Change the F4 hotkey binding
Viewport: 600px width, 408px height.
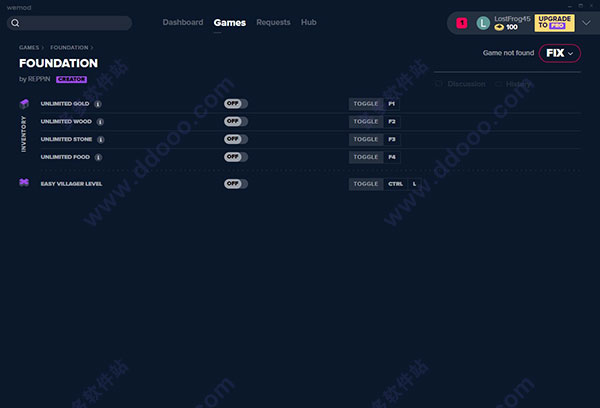392,157
